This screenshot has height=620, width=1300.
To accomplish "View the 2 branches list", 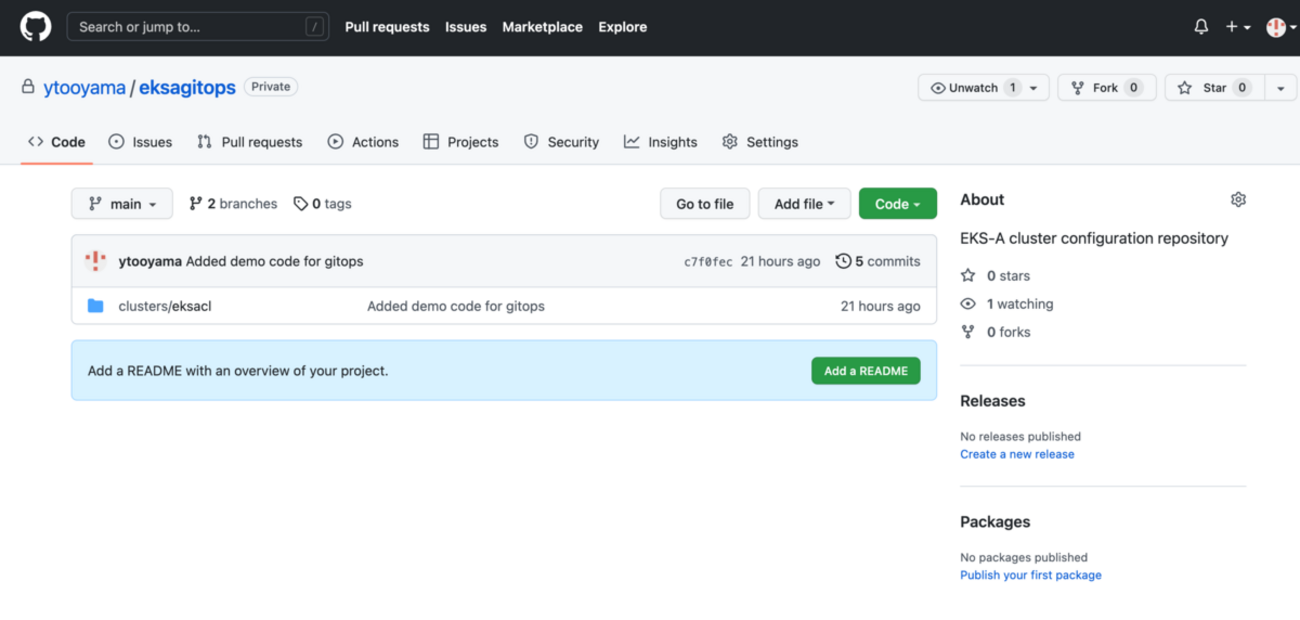I will (233, 204).
